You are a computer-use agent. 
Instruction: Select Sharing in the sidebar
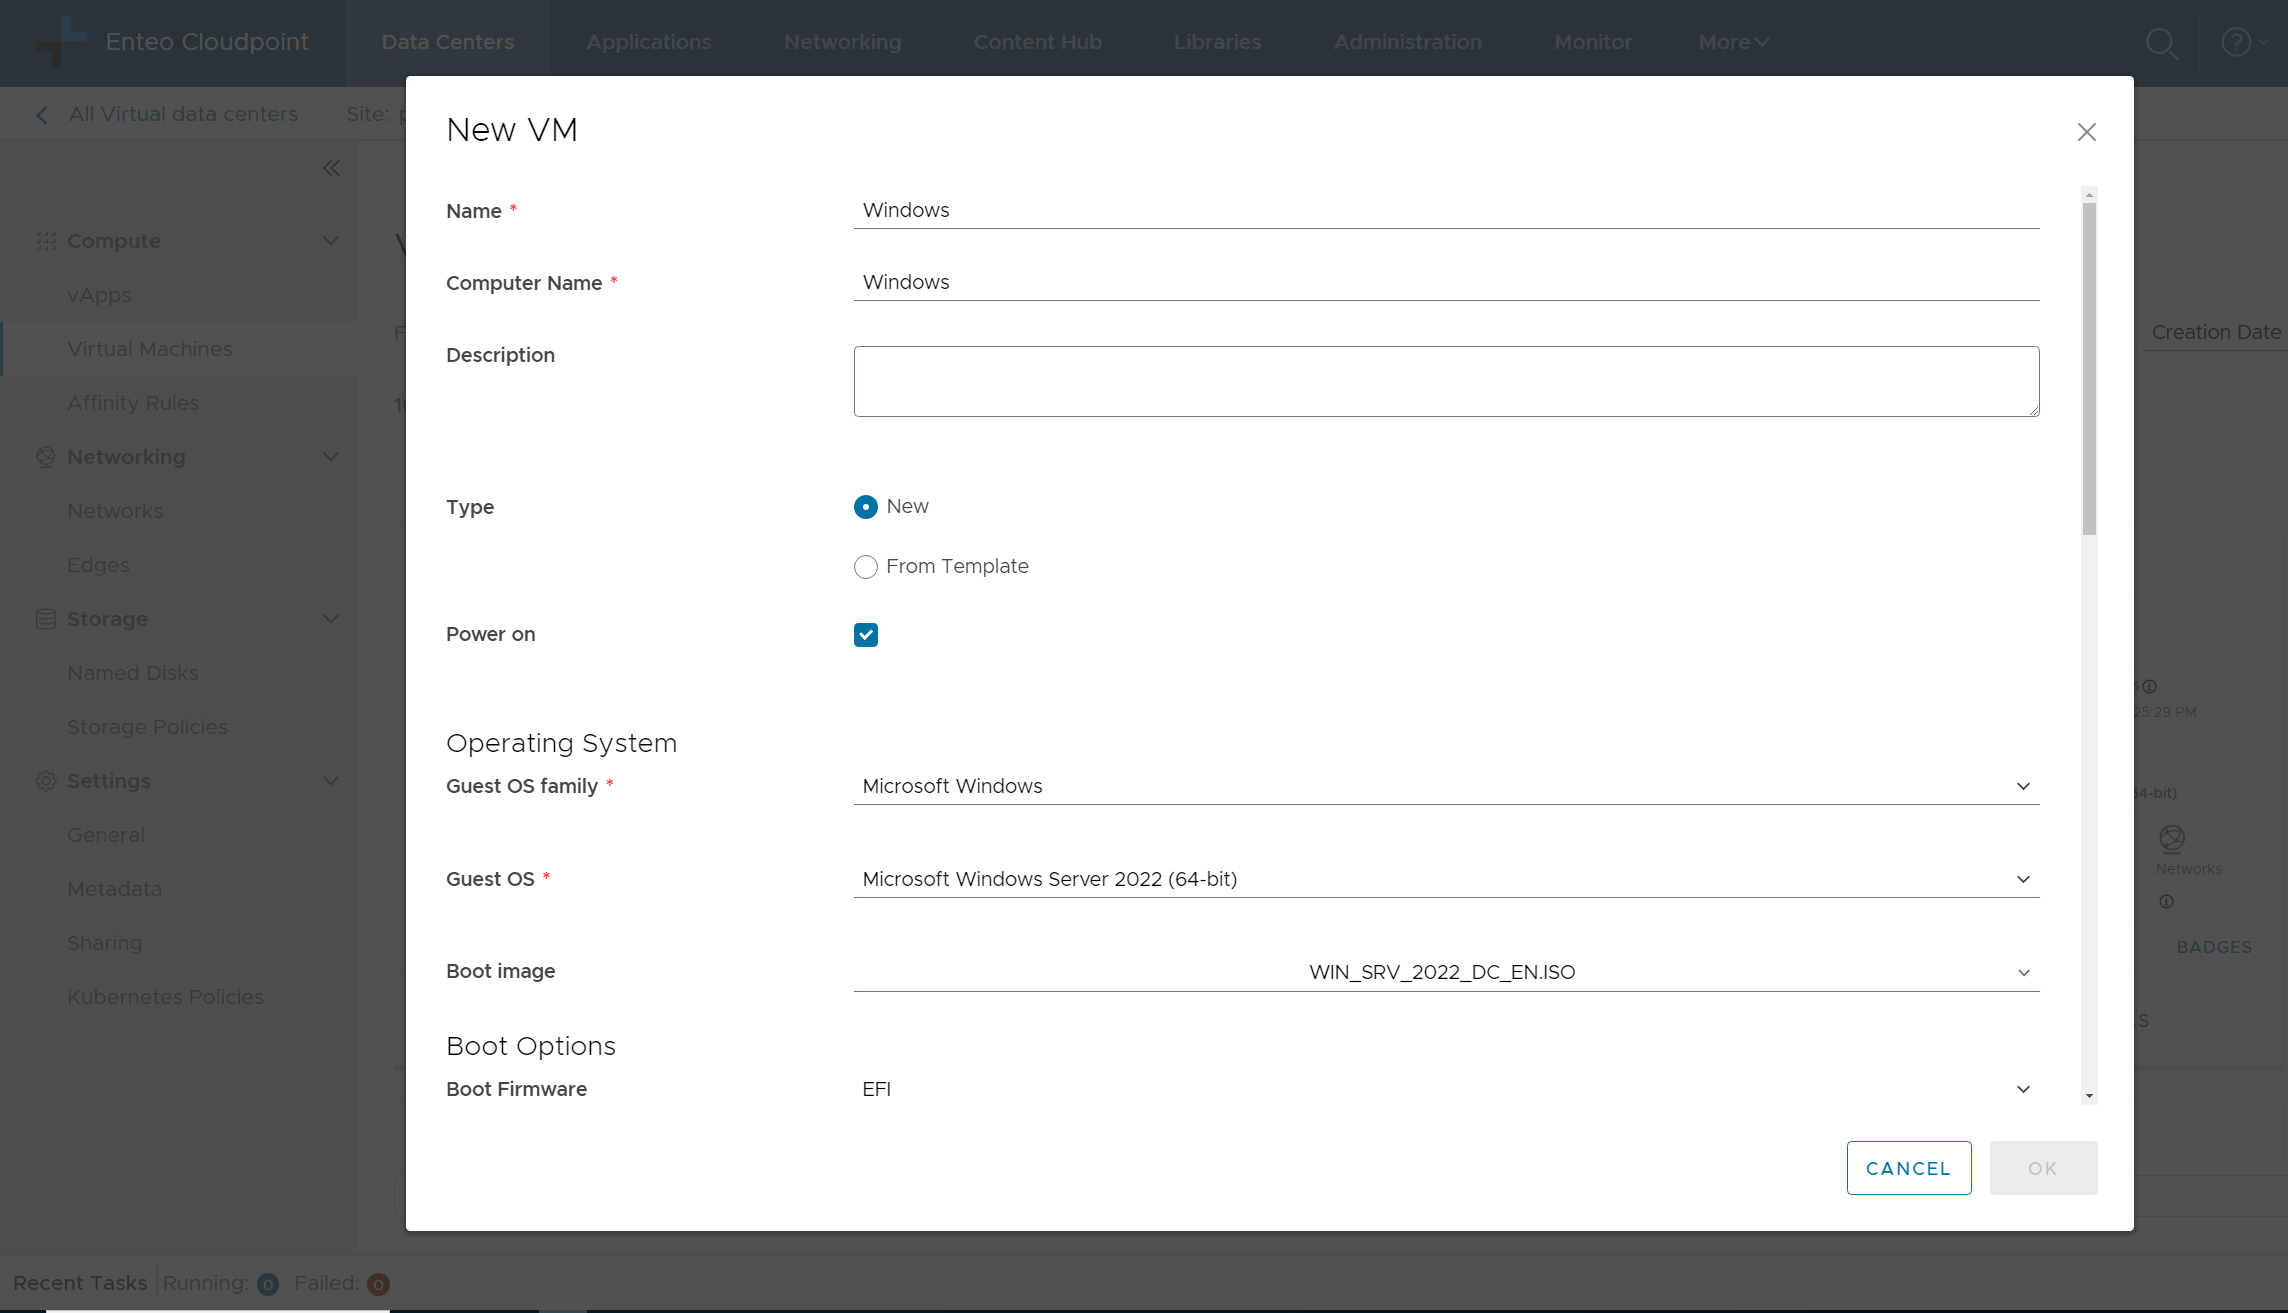(104, 943)
